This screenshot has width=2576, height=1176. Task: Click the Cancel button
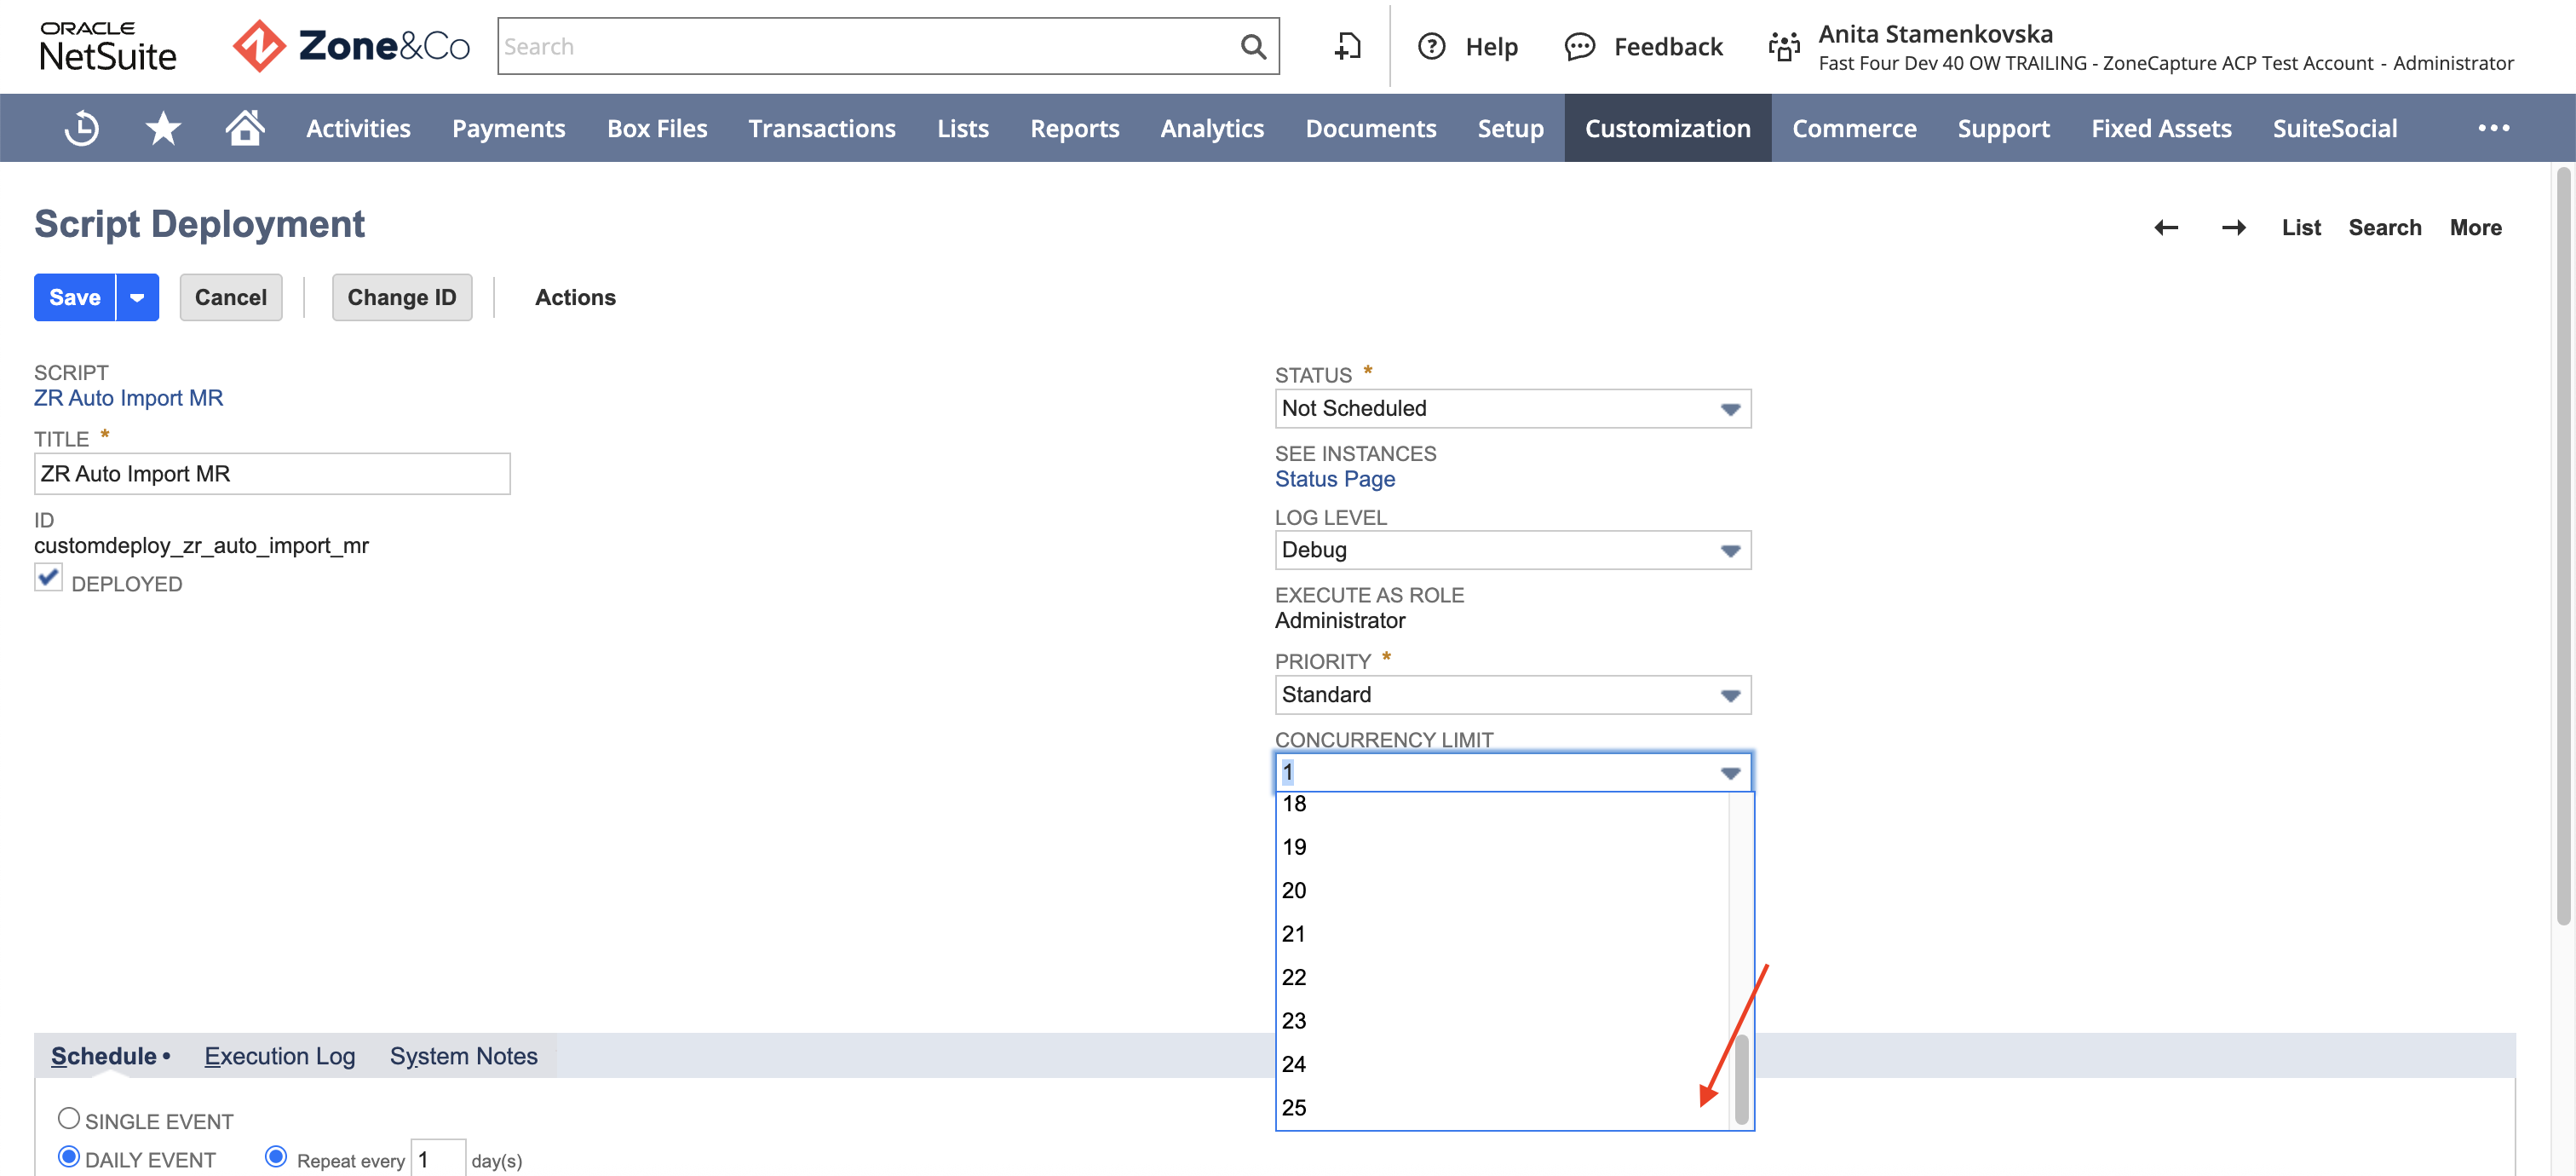[x=231, y=297]
